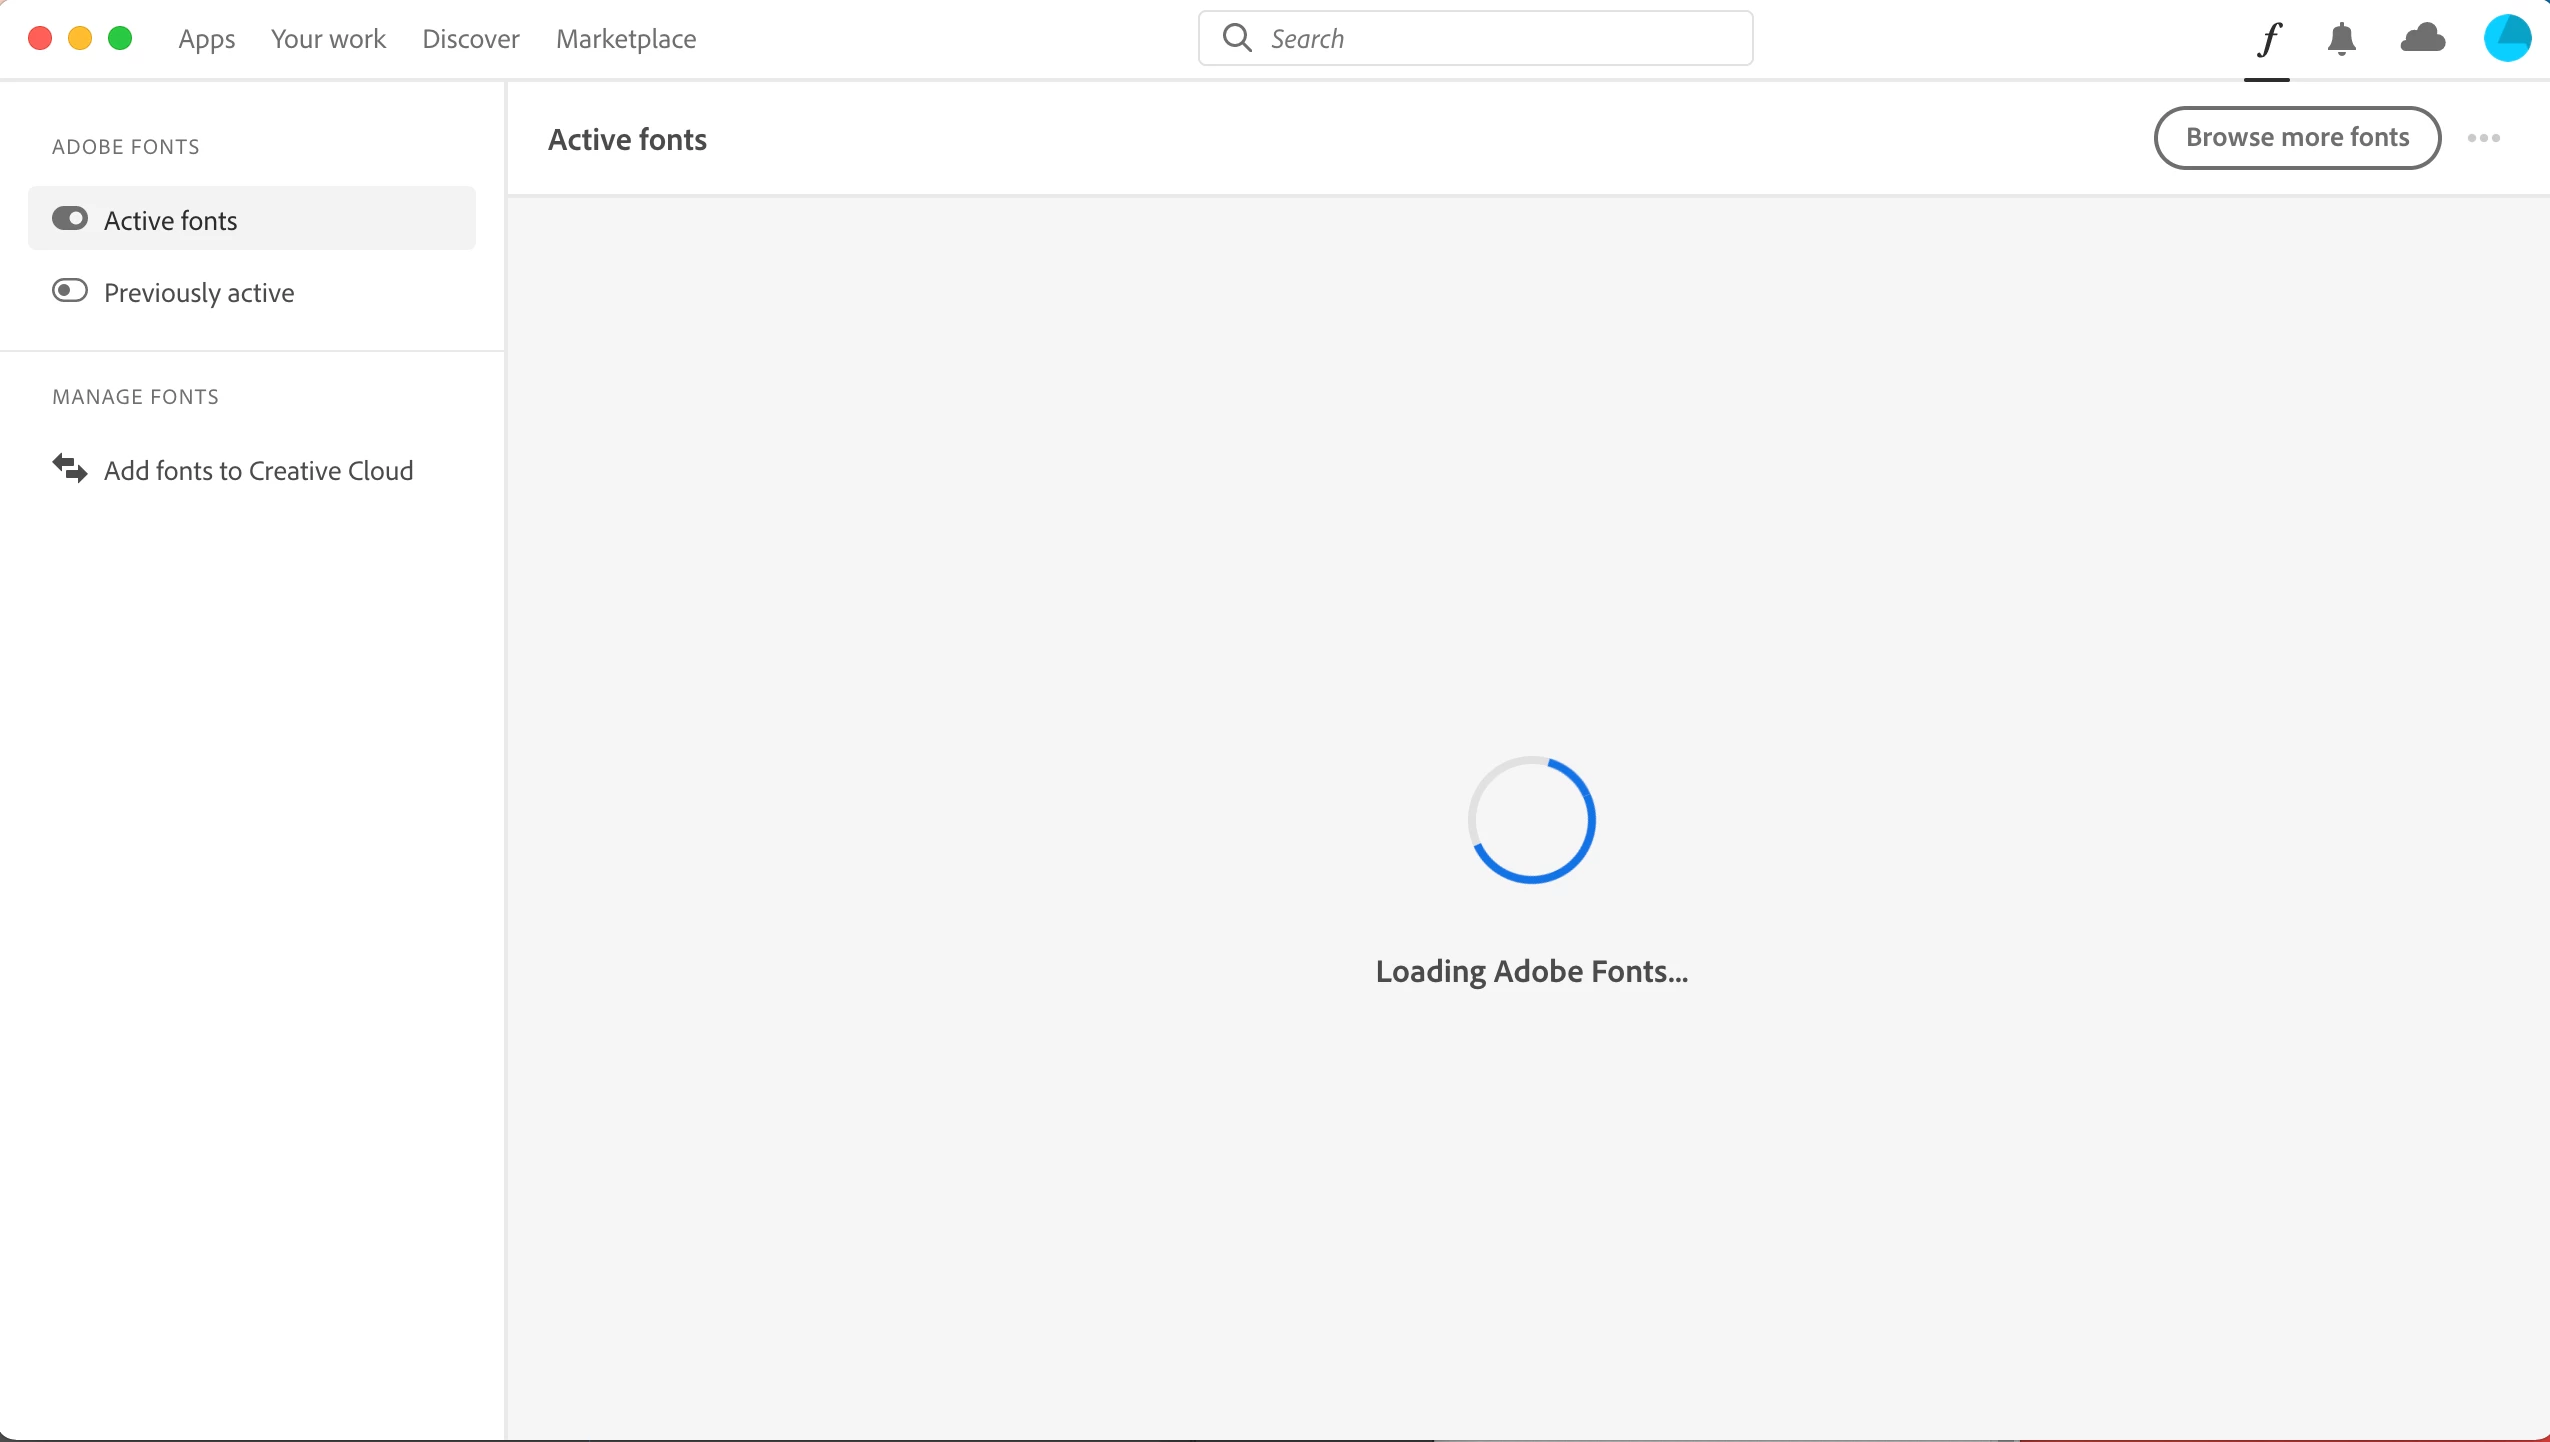The image size is (2550, 1442).
Task: Go to the Your work tab
Action: point(328,39)
